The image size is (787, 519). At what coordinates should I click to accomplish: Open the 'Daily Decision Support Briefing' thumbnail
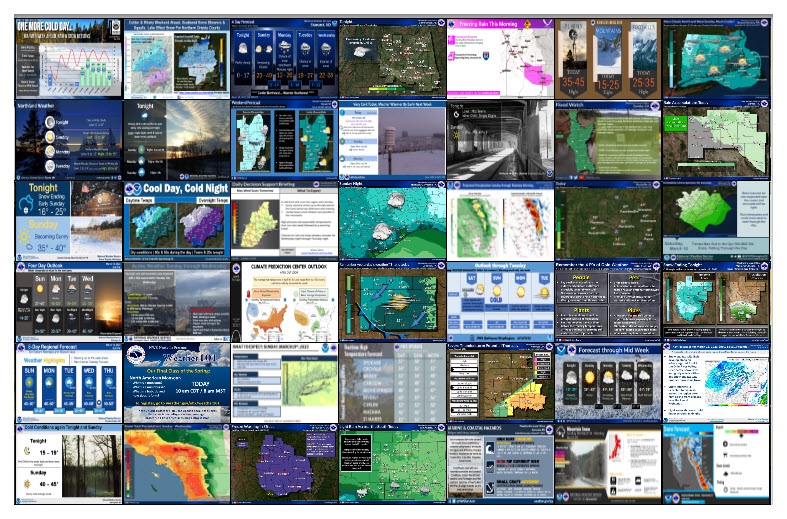283,217
